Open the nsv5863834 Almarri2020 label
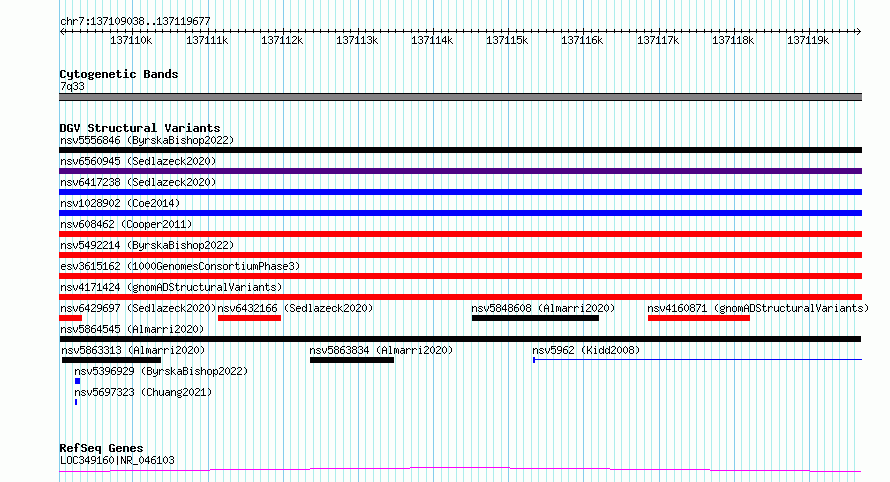This screenshot has width=890, height=482. (381, 350)
